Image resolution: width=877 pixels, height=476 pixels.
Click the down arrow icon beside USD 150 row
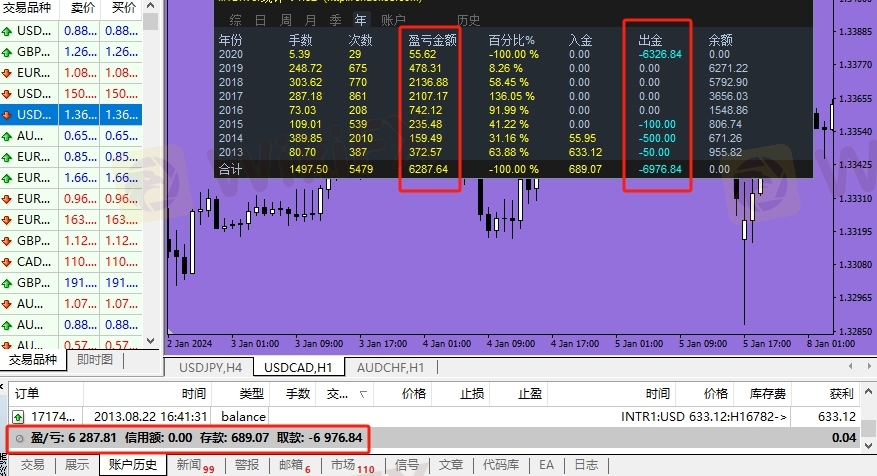[x=7, y=95]
